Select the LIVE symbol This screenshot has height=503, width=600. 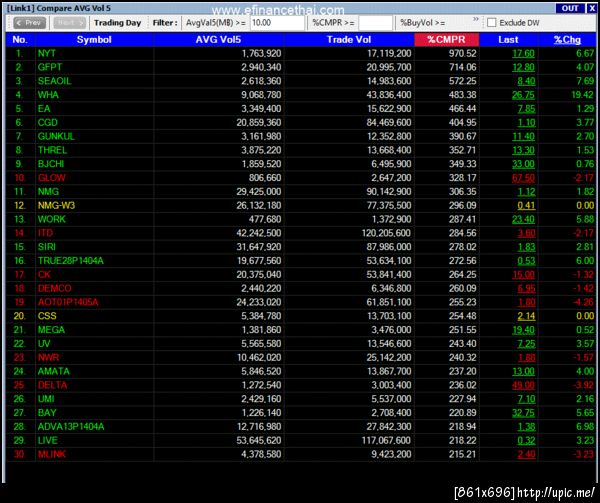[x=47, y=440]
